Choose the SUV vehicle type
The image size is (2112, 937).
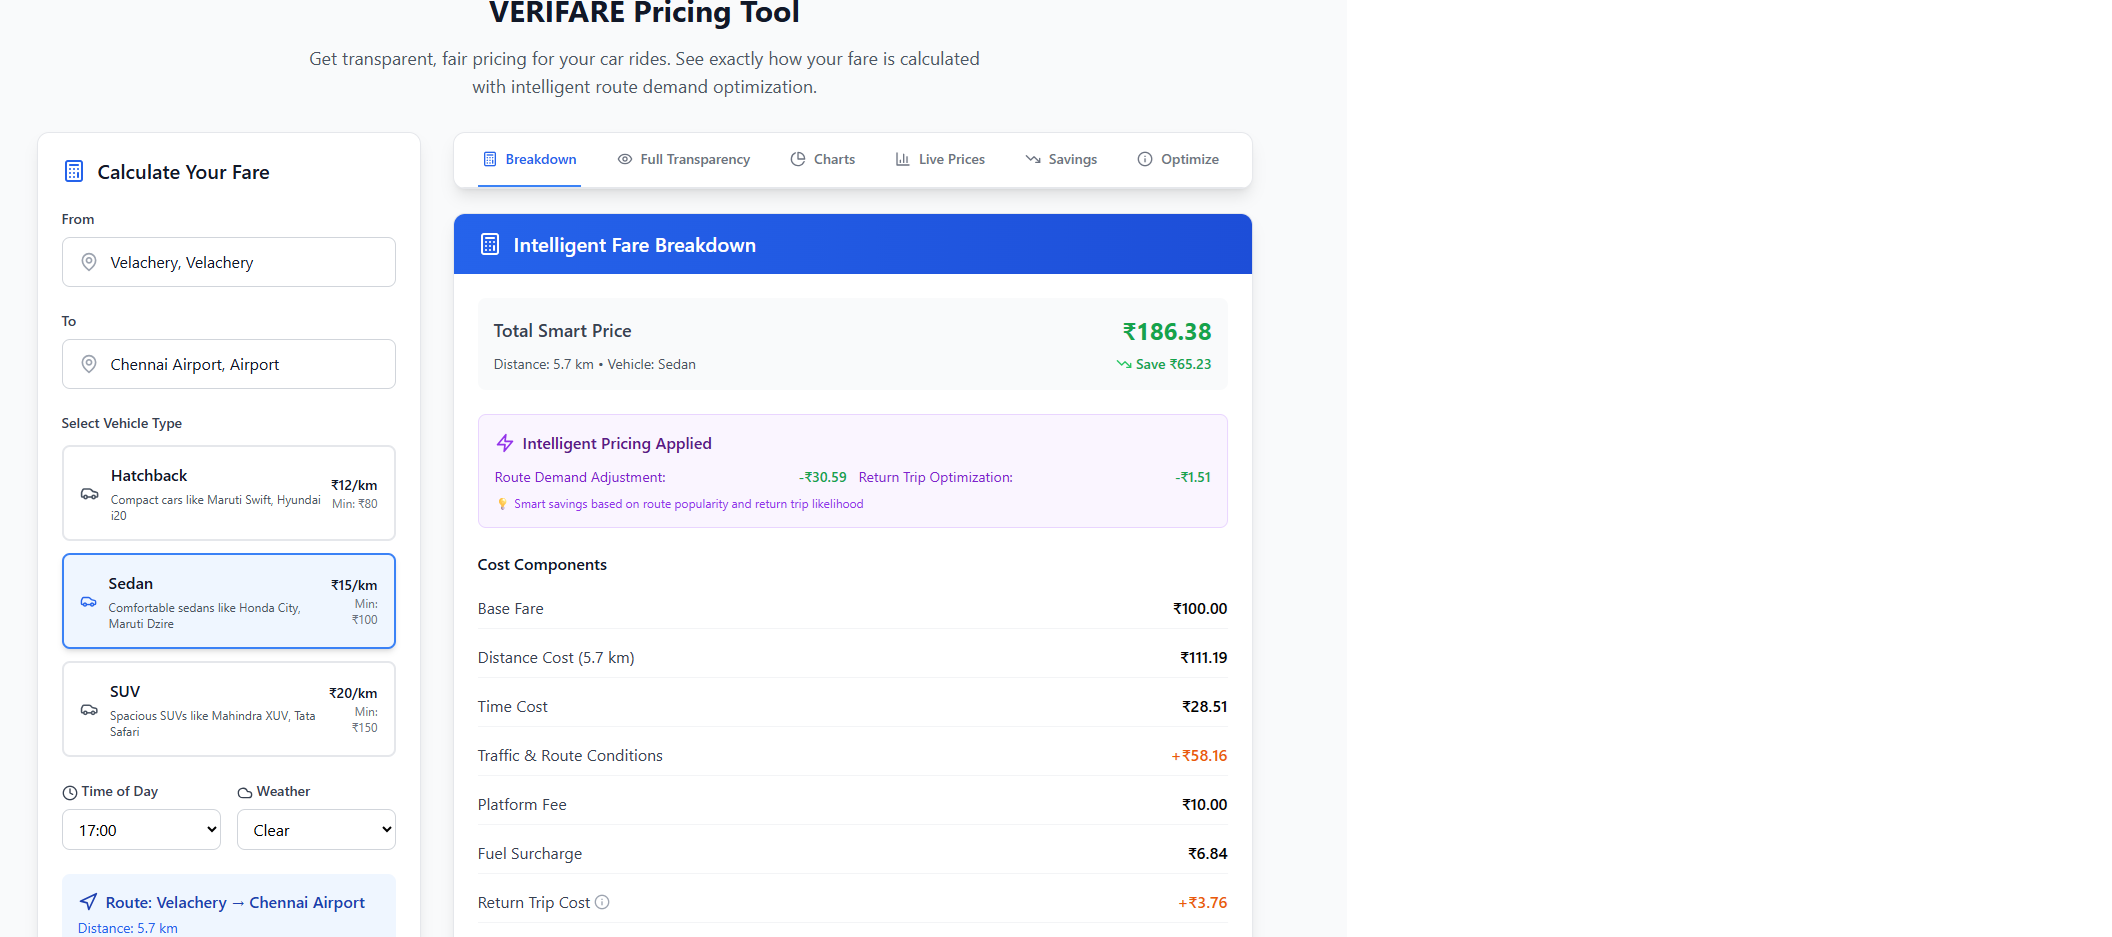229,709
